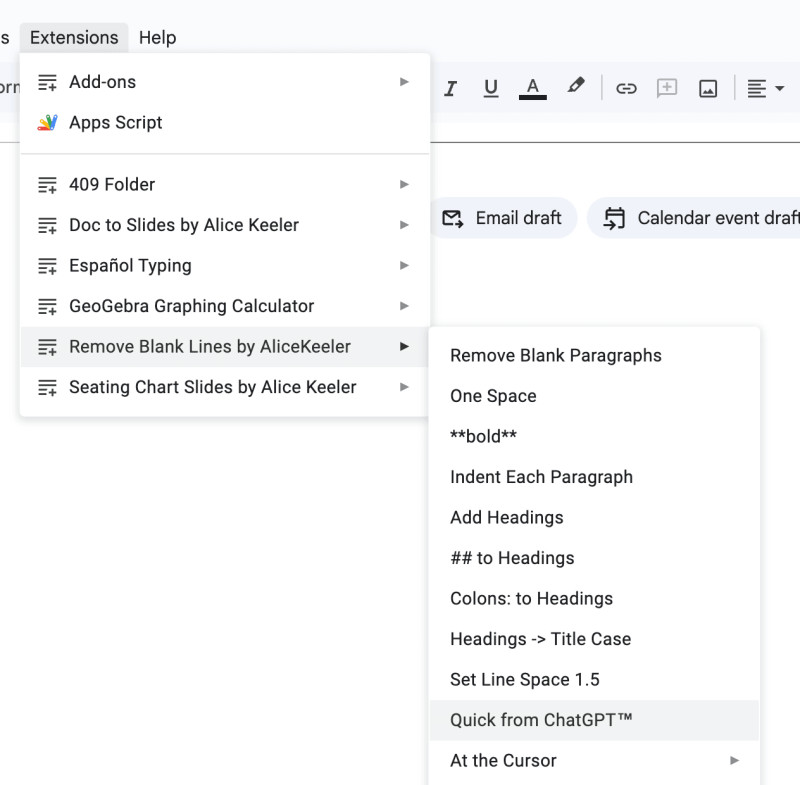Select Colons: to Headings
800x785 pixels.
tap(594, 598)
